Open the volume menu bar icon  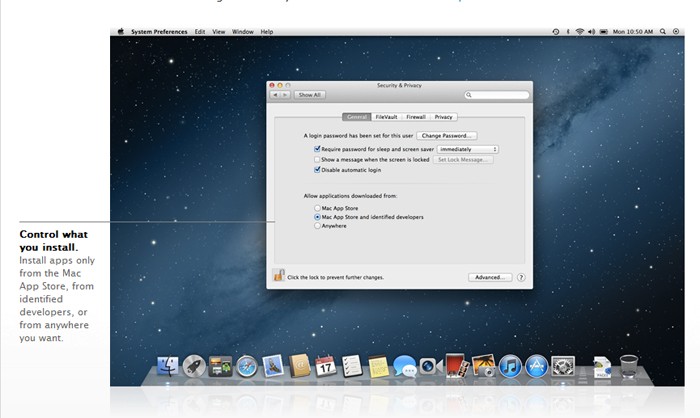[x=592, y=32]
